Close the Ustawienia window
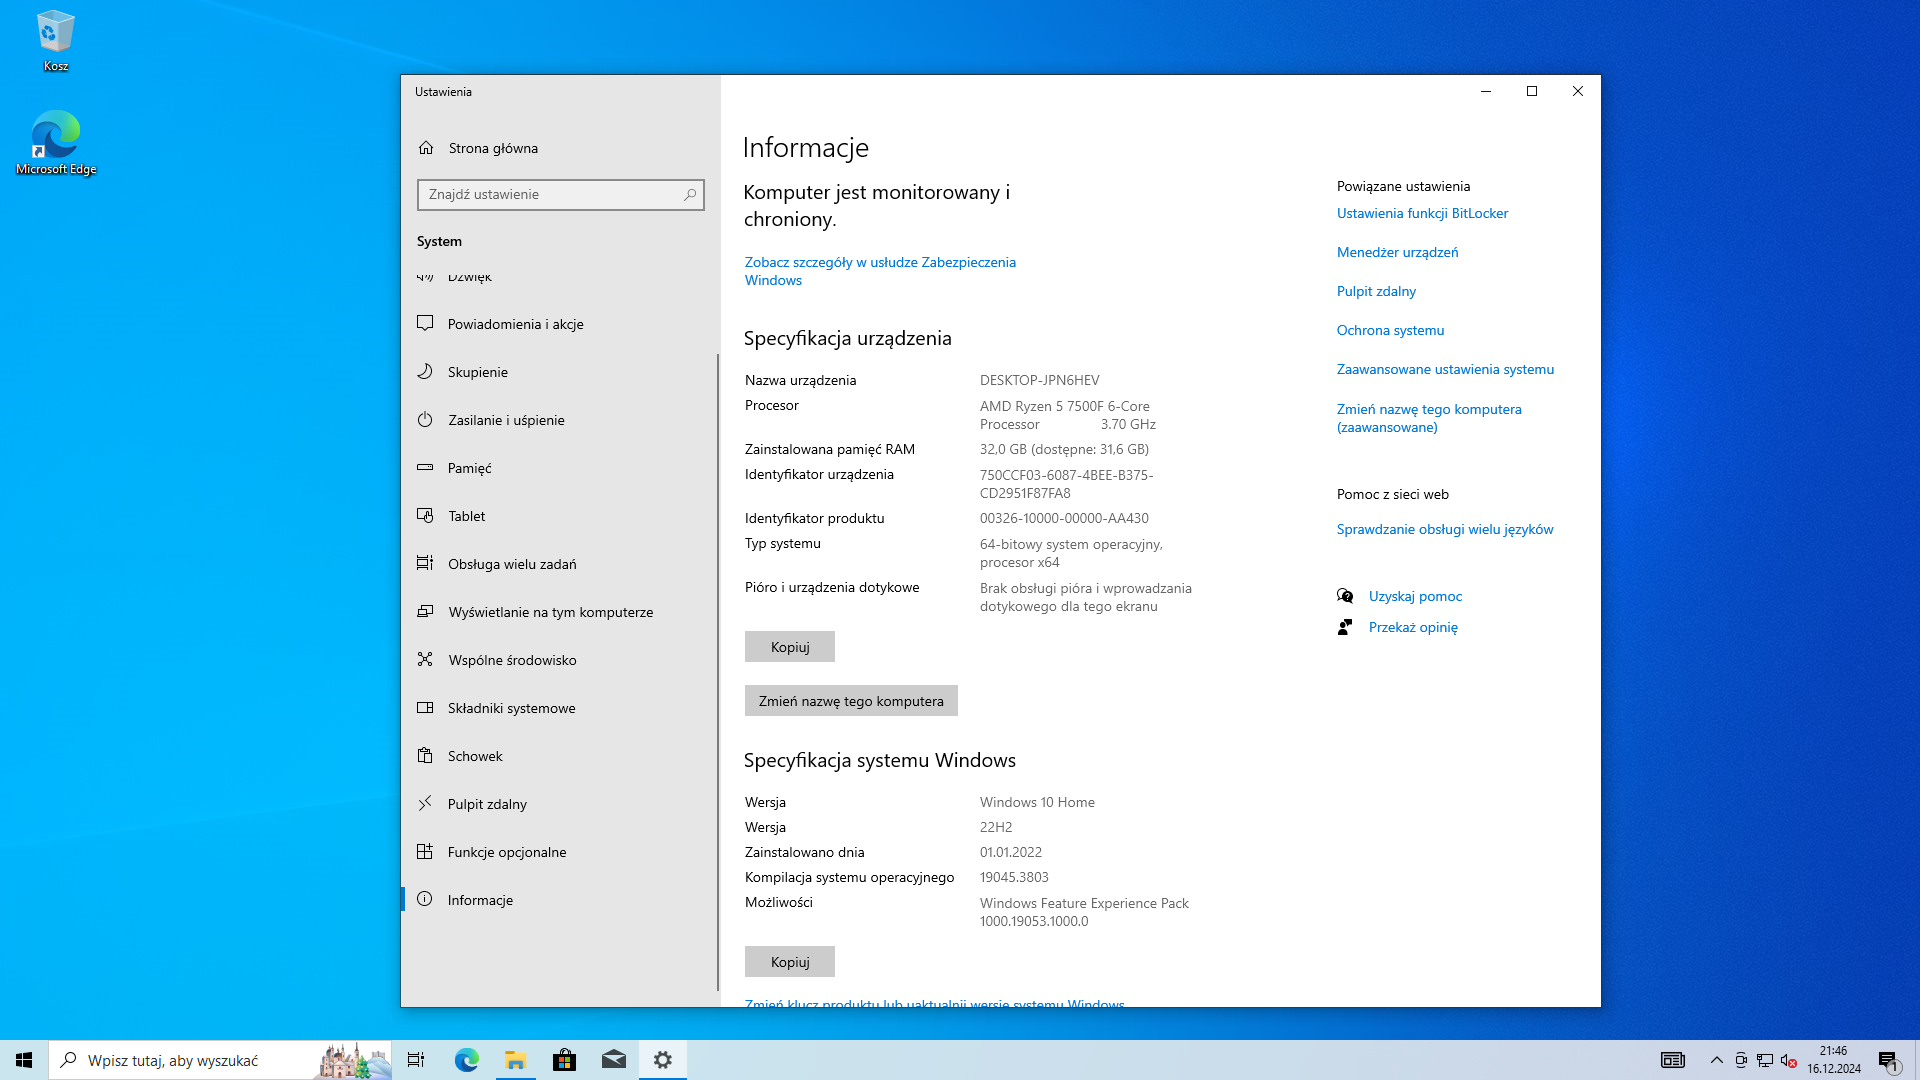 click(x=1578, y=91)
